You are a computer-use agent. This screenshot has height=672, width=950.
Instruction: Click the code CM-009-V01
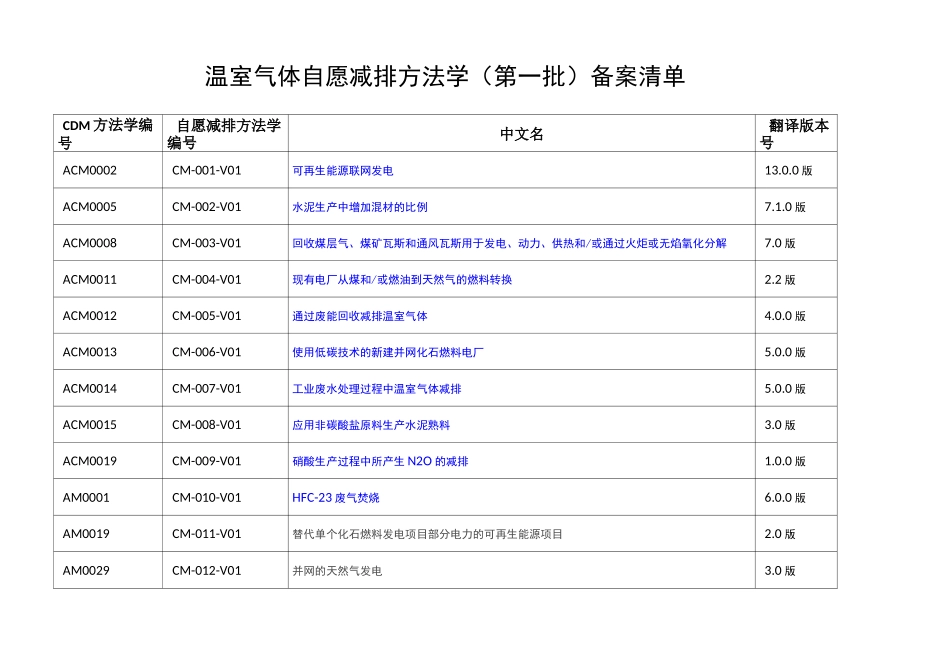click(207, 461)
